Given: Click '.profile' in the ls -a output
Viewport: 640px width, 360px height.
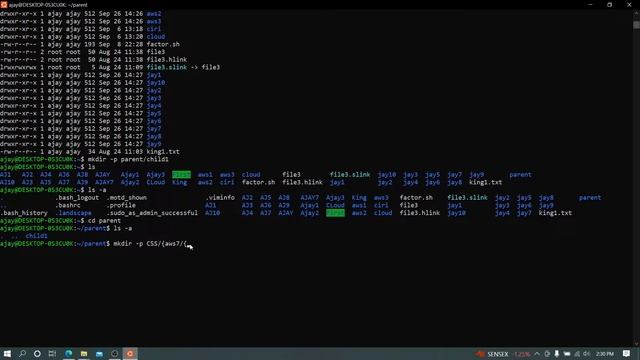Looking at the screenshot, I should [x=121, y=205].
